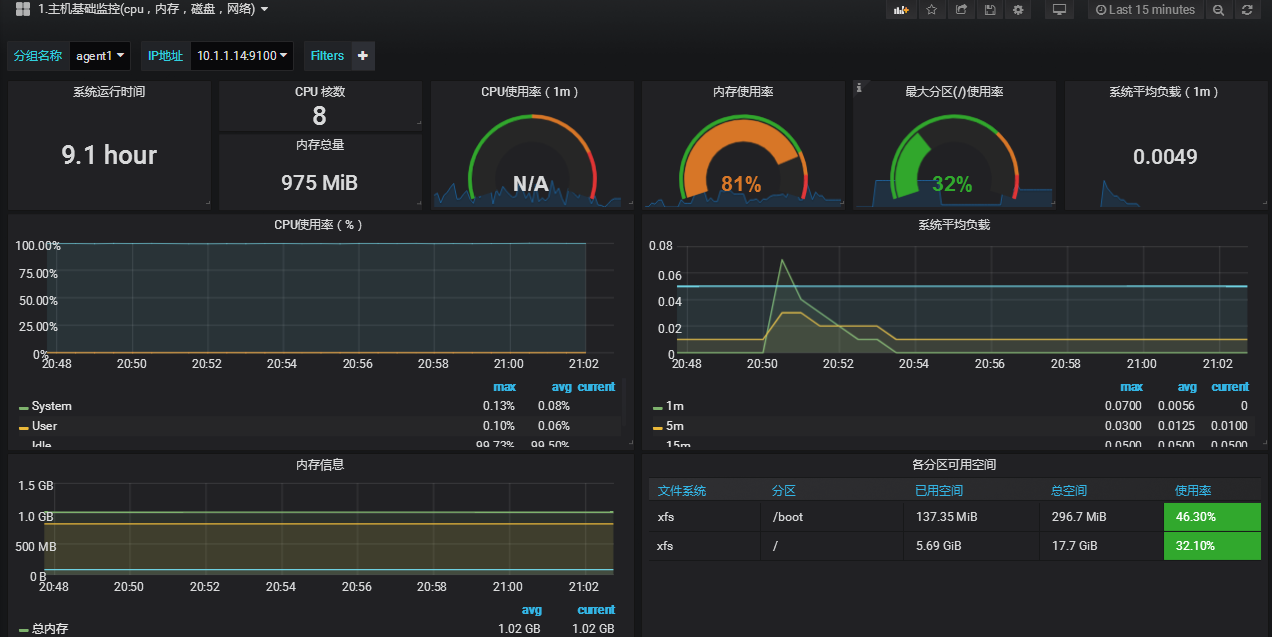Click the 5.69 GiB used space cell

click(x=970, y=546)
